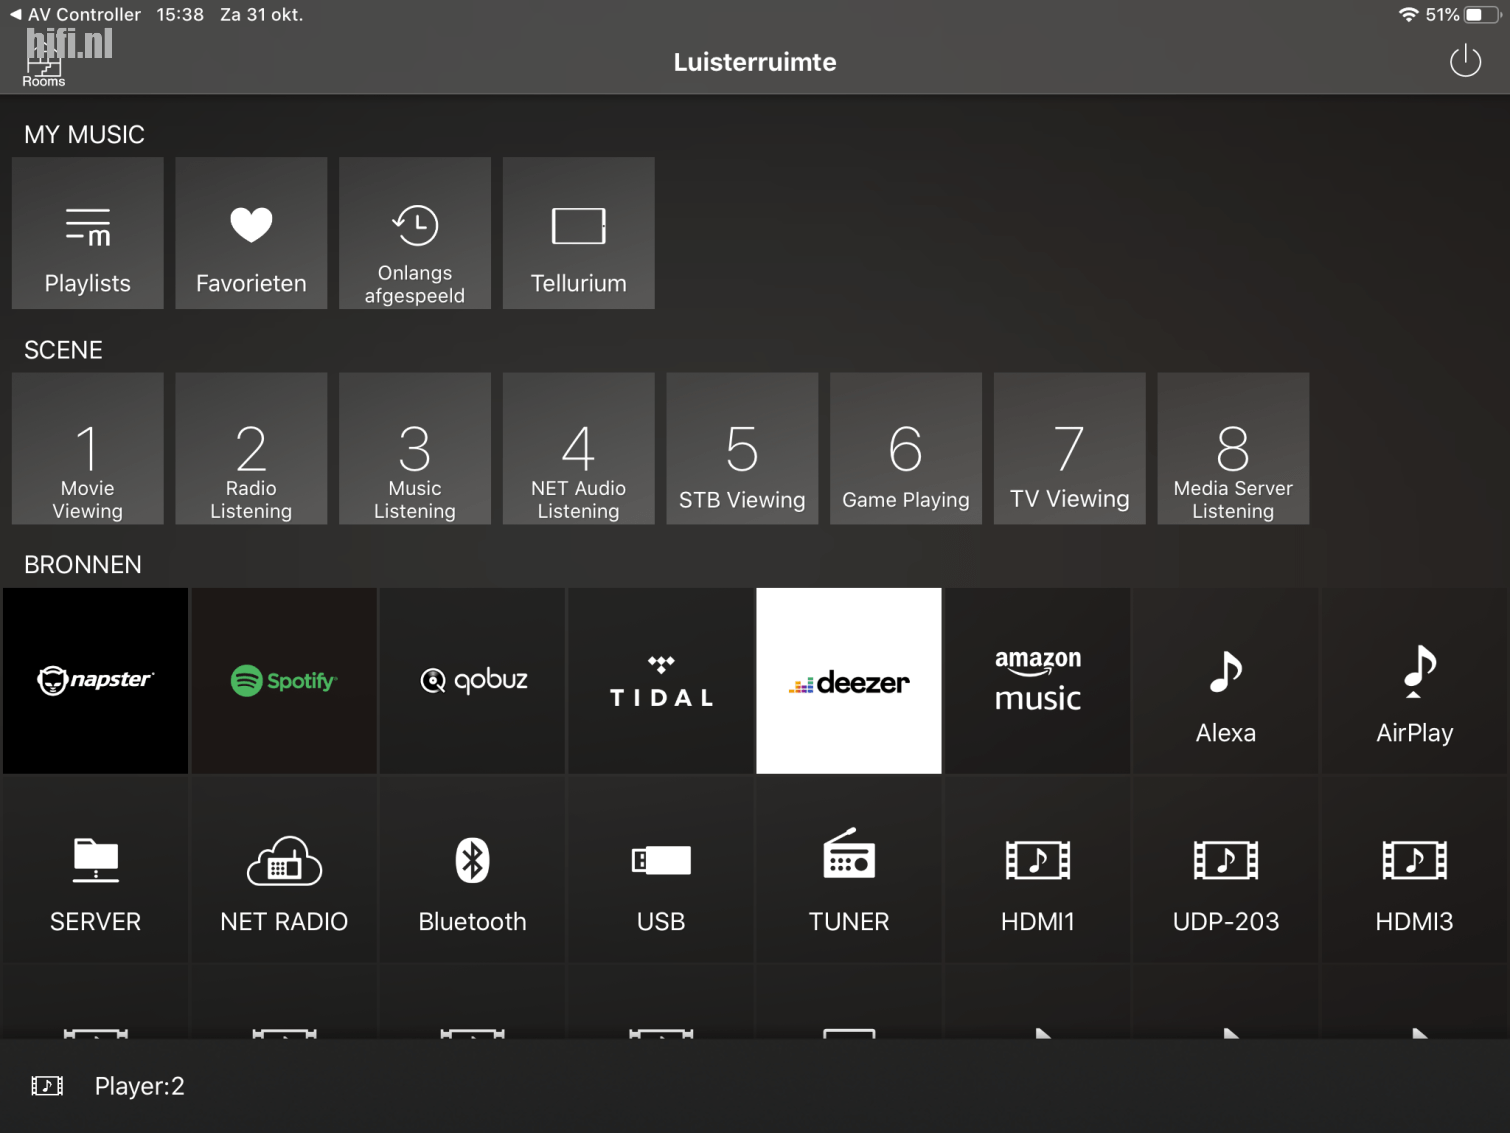
Task: Select the Tellurium tile
Action: [x=579, y=233]
